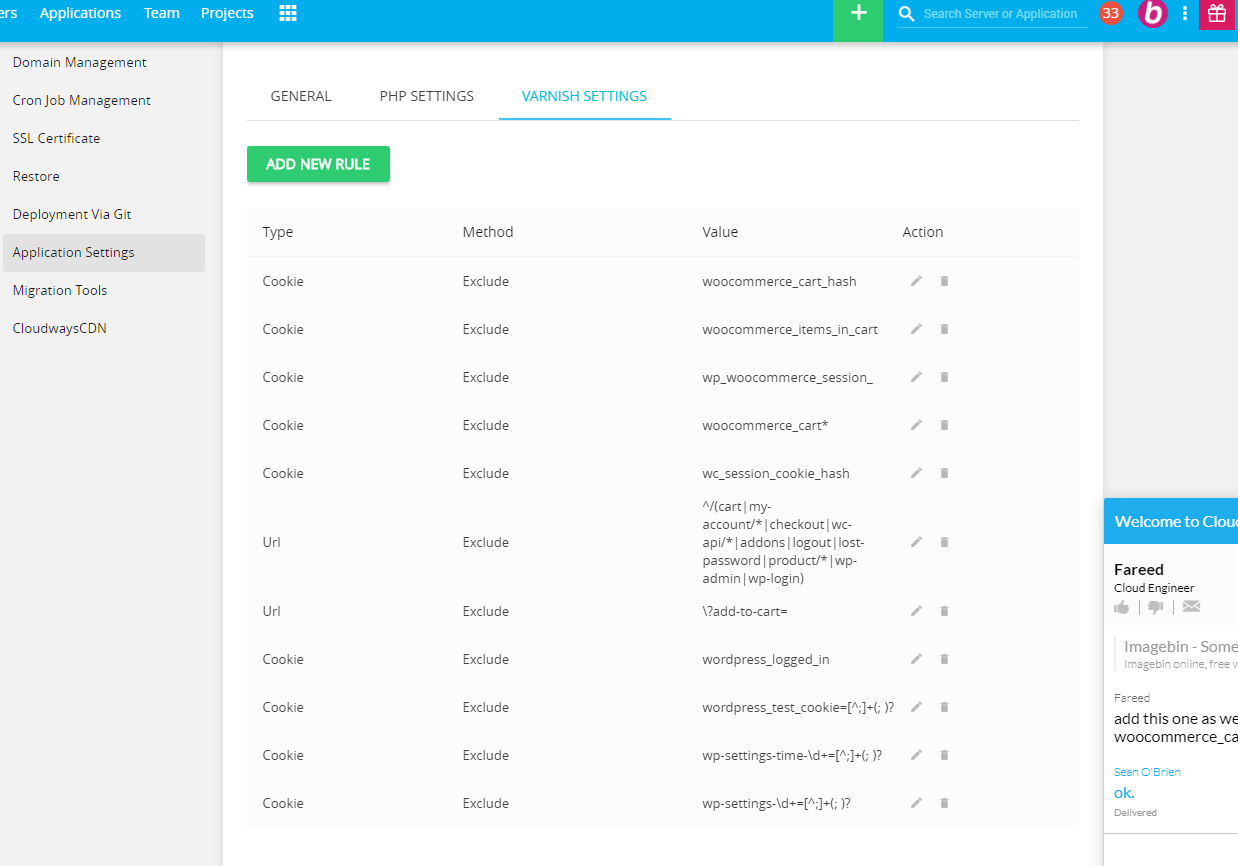Edit the woocommerce_cart_hash rule
The height and width of the screenshot is (866, 1238).
click(x=916, y=281)
